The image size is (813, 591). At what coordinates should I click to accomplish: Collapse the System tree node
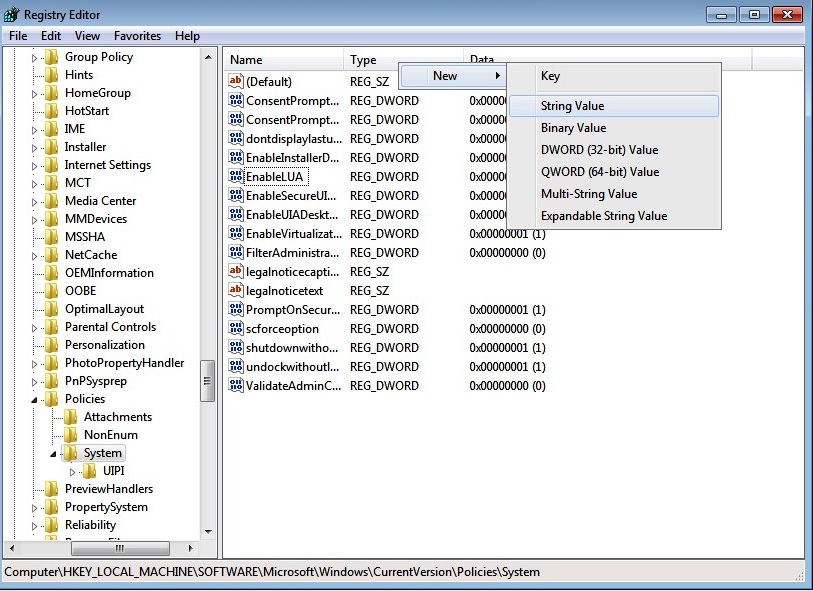tap(53, 454)
